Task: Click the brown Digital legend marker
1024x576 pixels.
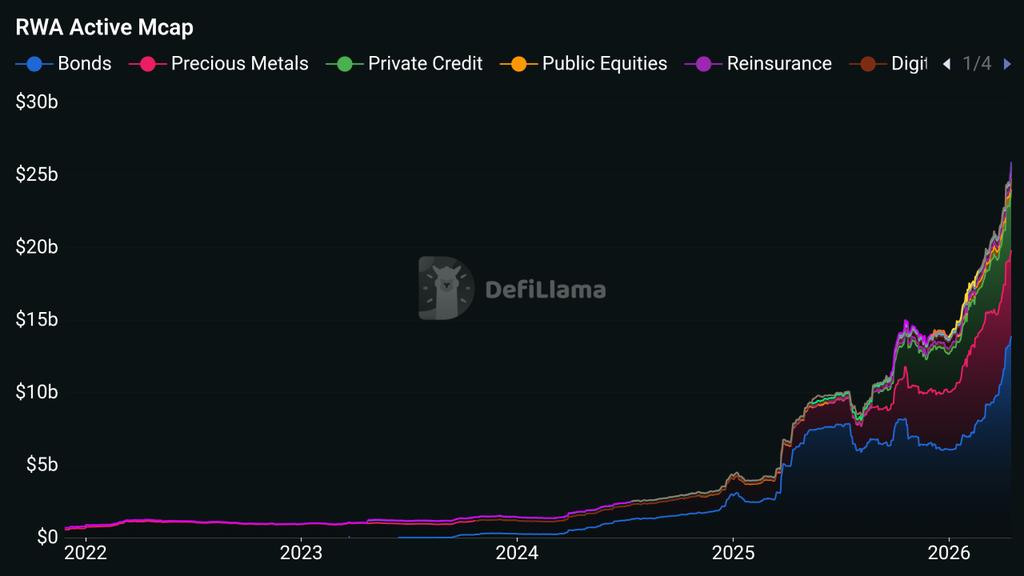Action: 868,64
